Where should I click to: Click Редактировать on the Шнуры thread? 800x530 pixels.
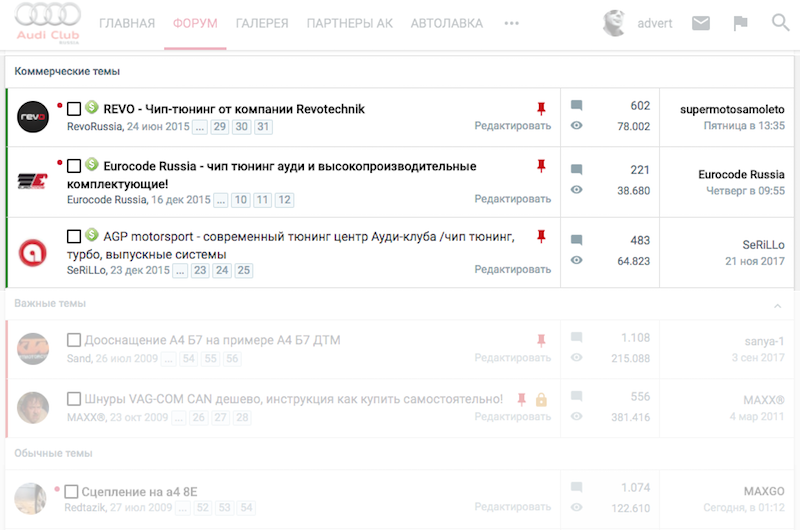click(x=513, y=417)
